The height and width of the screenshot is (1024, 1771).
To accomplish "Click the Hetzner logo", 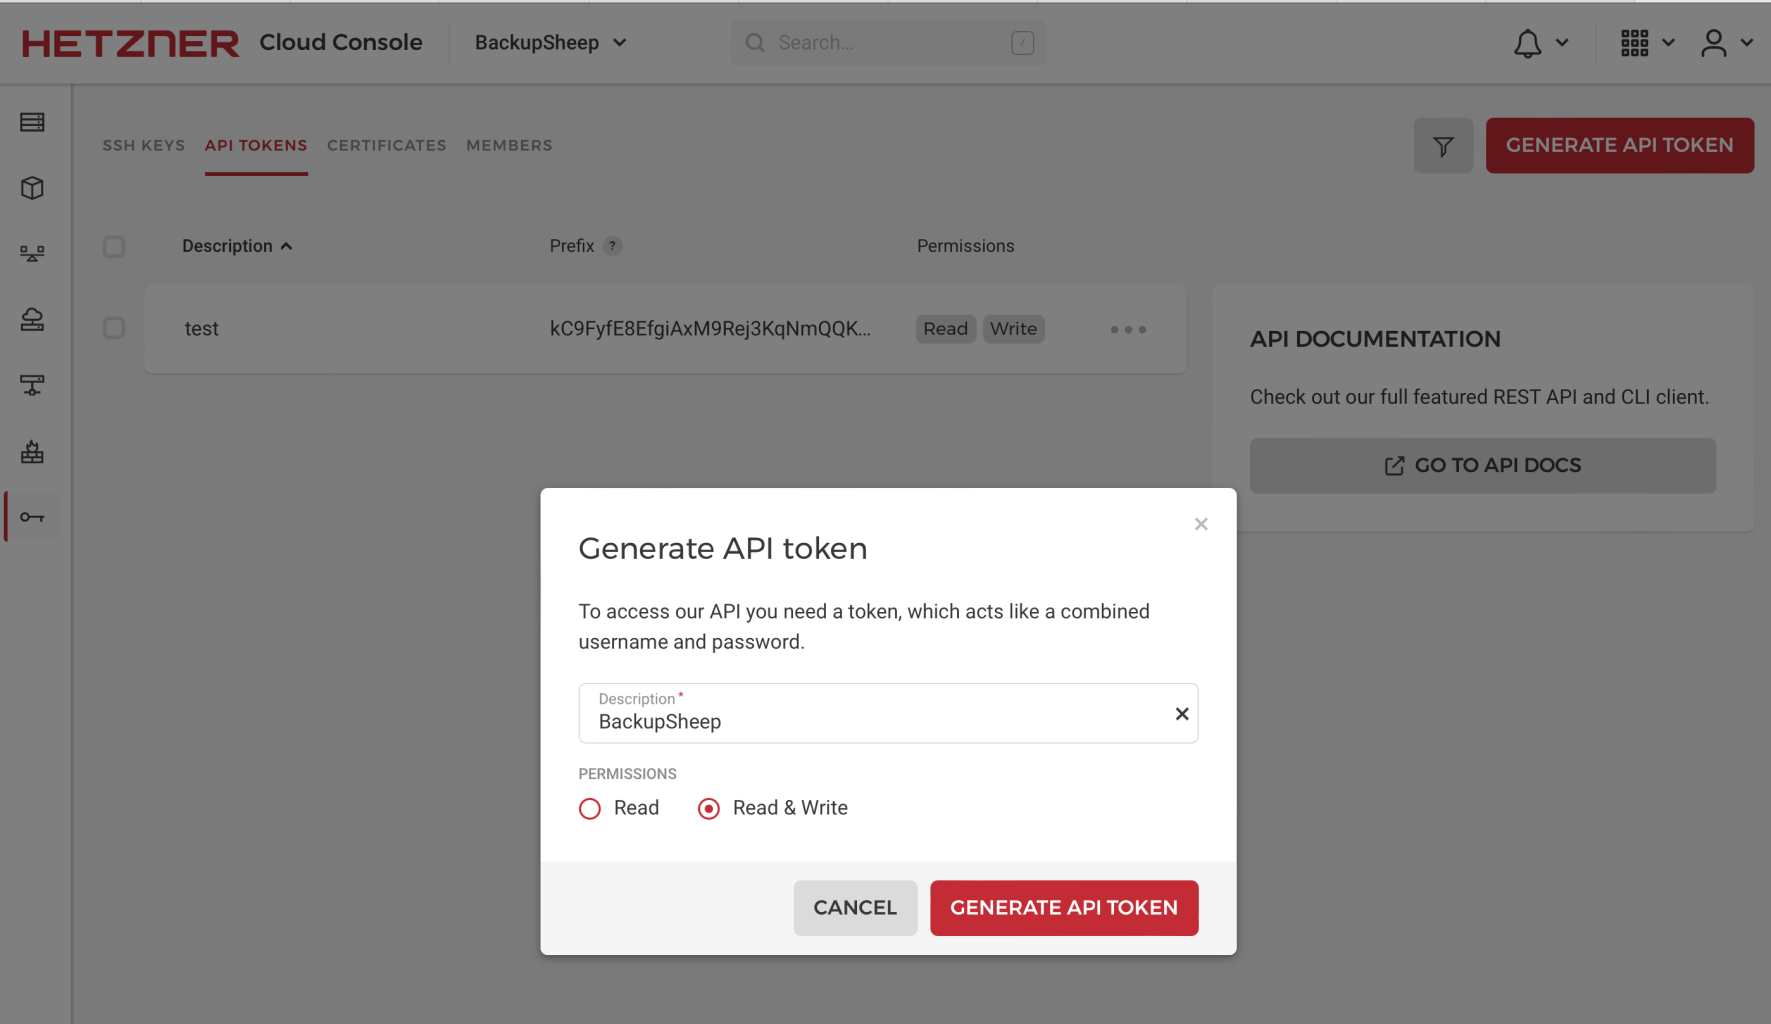I will pyautogui.click(x=130, y=43).
